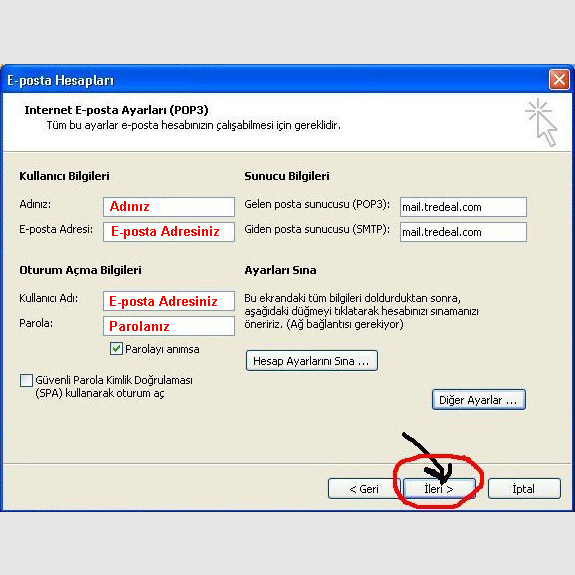575x575 pixels.
Task: Toggle the Parolayı anımsa checkbox
Action: (116, 348)
